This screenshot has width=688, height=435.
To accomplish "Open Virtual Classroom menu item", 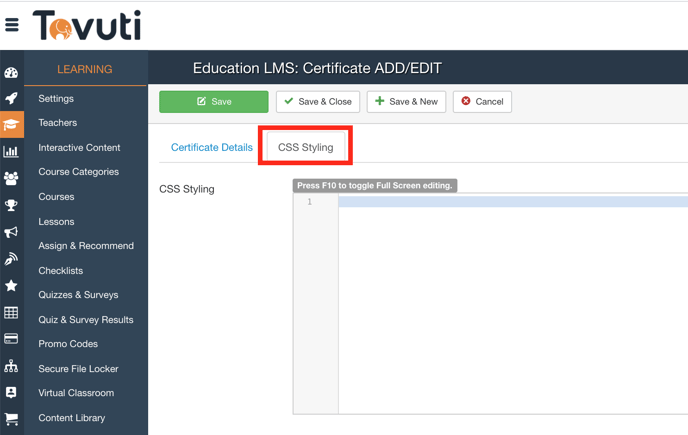I will [x=76, y=393].
